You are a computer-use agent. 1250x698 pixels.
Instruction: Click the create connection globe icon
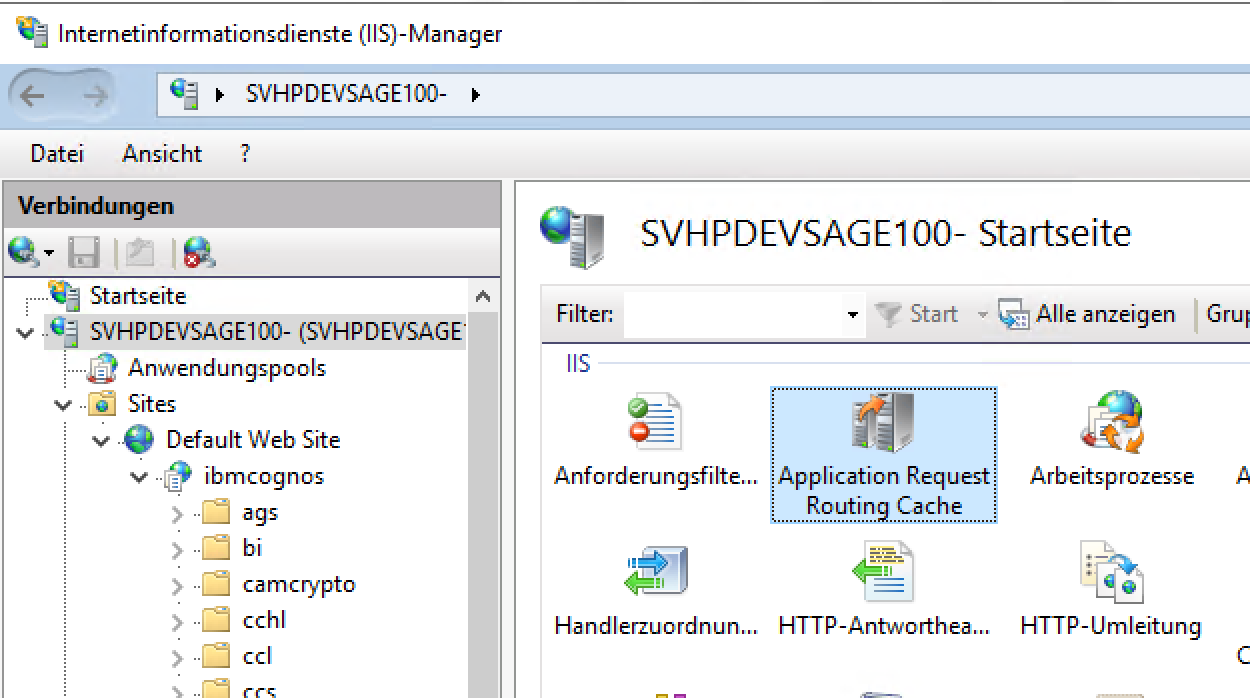(24, 252)
